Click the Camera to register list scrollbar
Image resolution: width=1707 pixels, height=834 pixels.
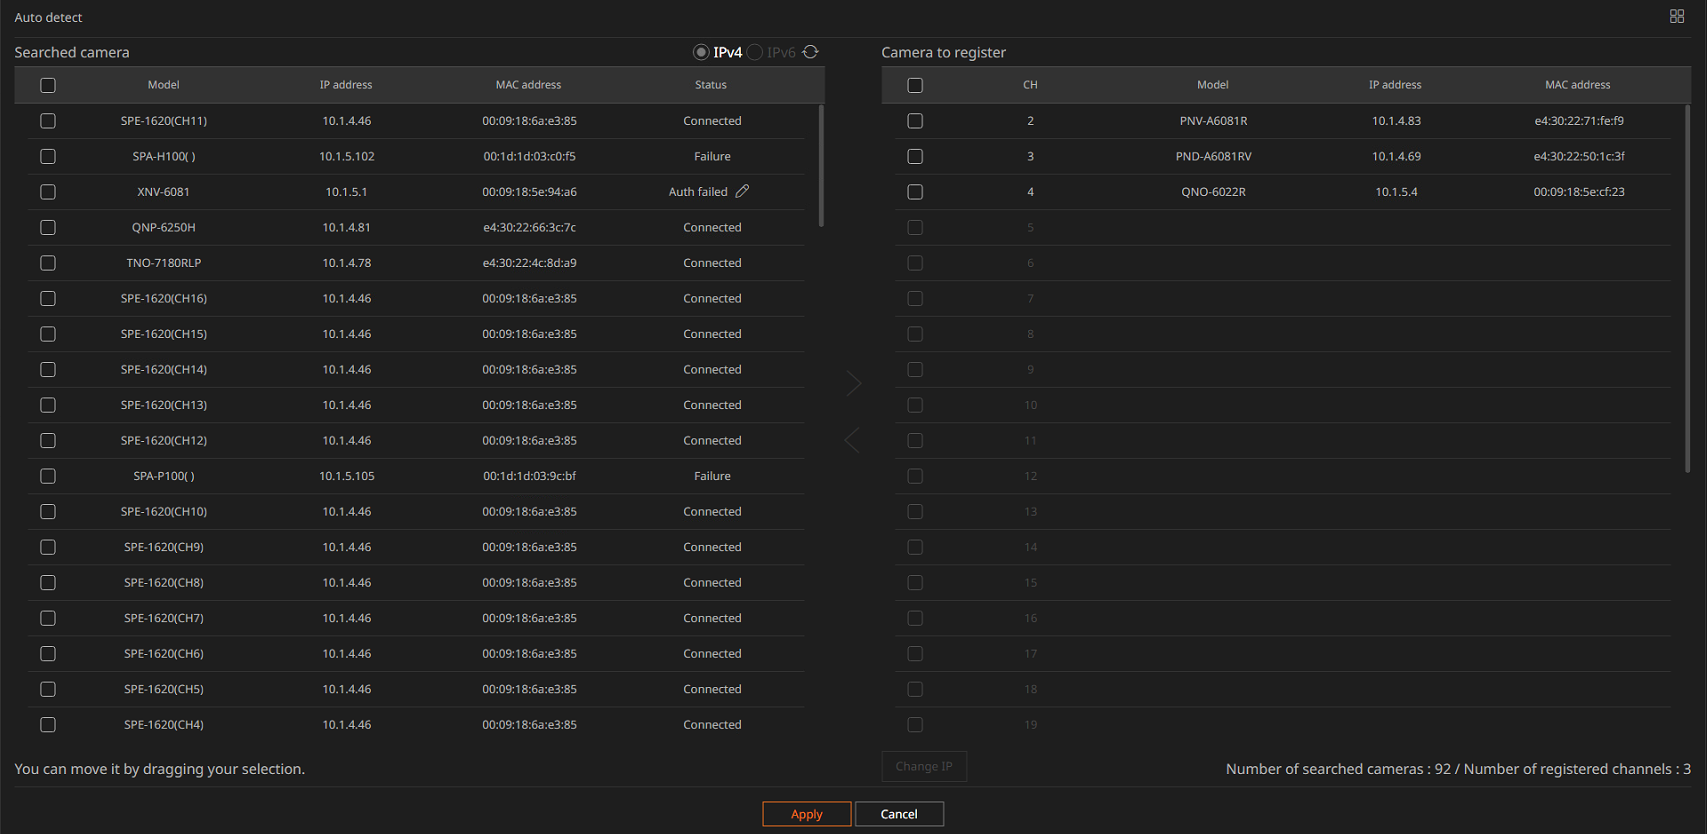1688,288
